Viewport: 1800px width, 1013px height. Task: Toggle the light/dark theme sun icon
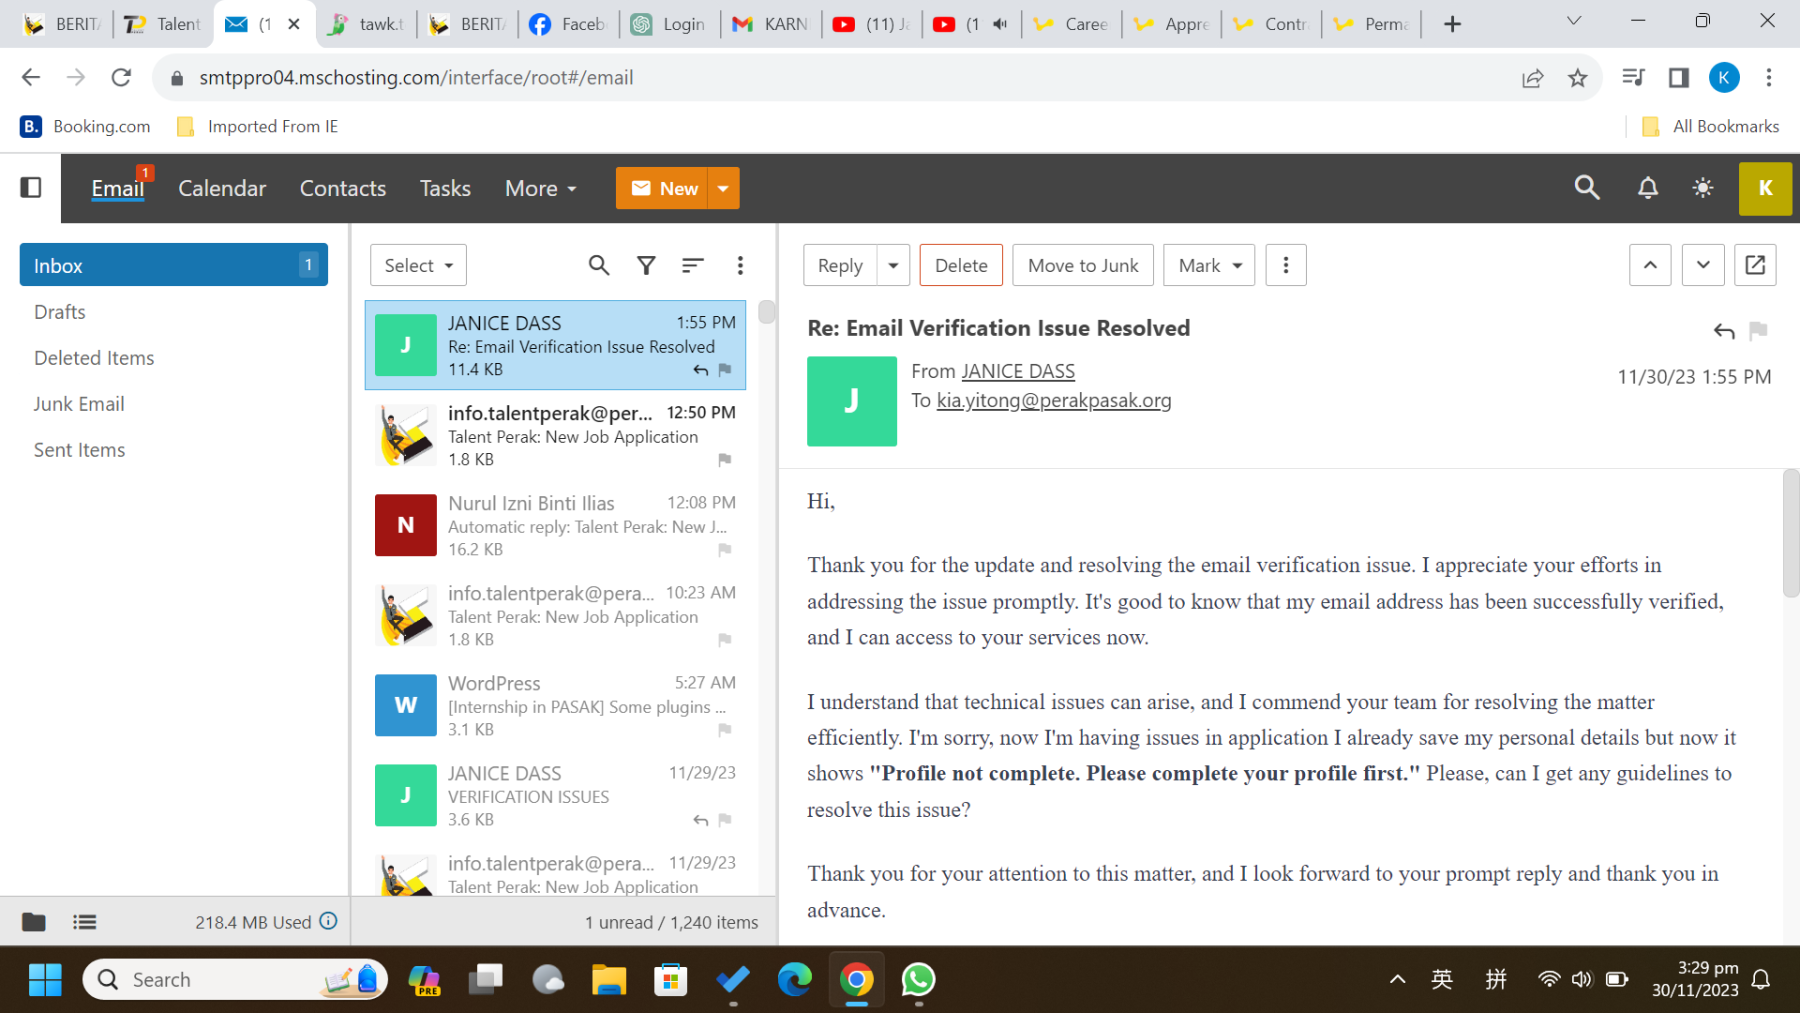click(1703, 188)
